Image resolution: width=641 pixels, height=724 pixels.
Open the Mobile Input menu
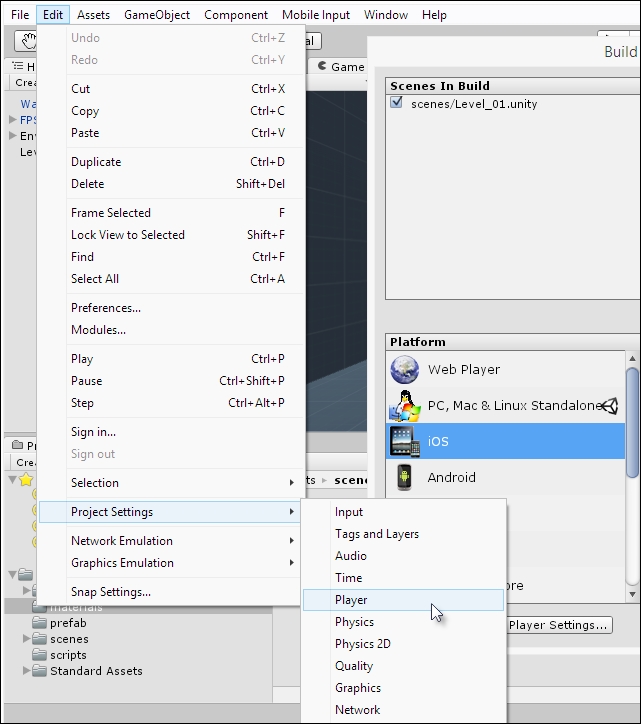pos(316,15)
